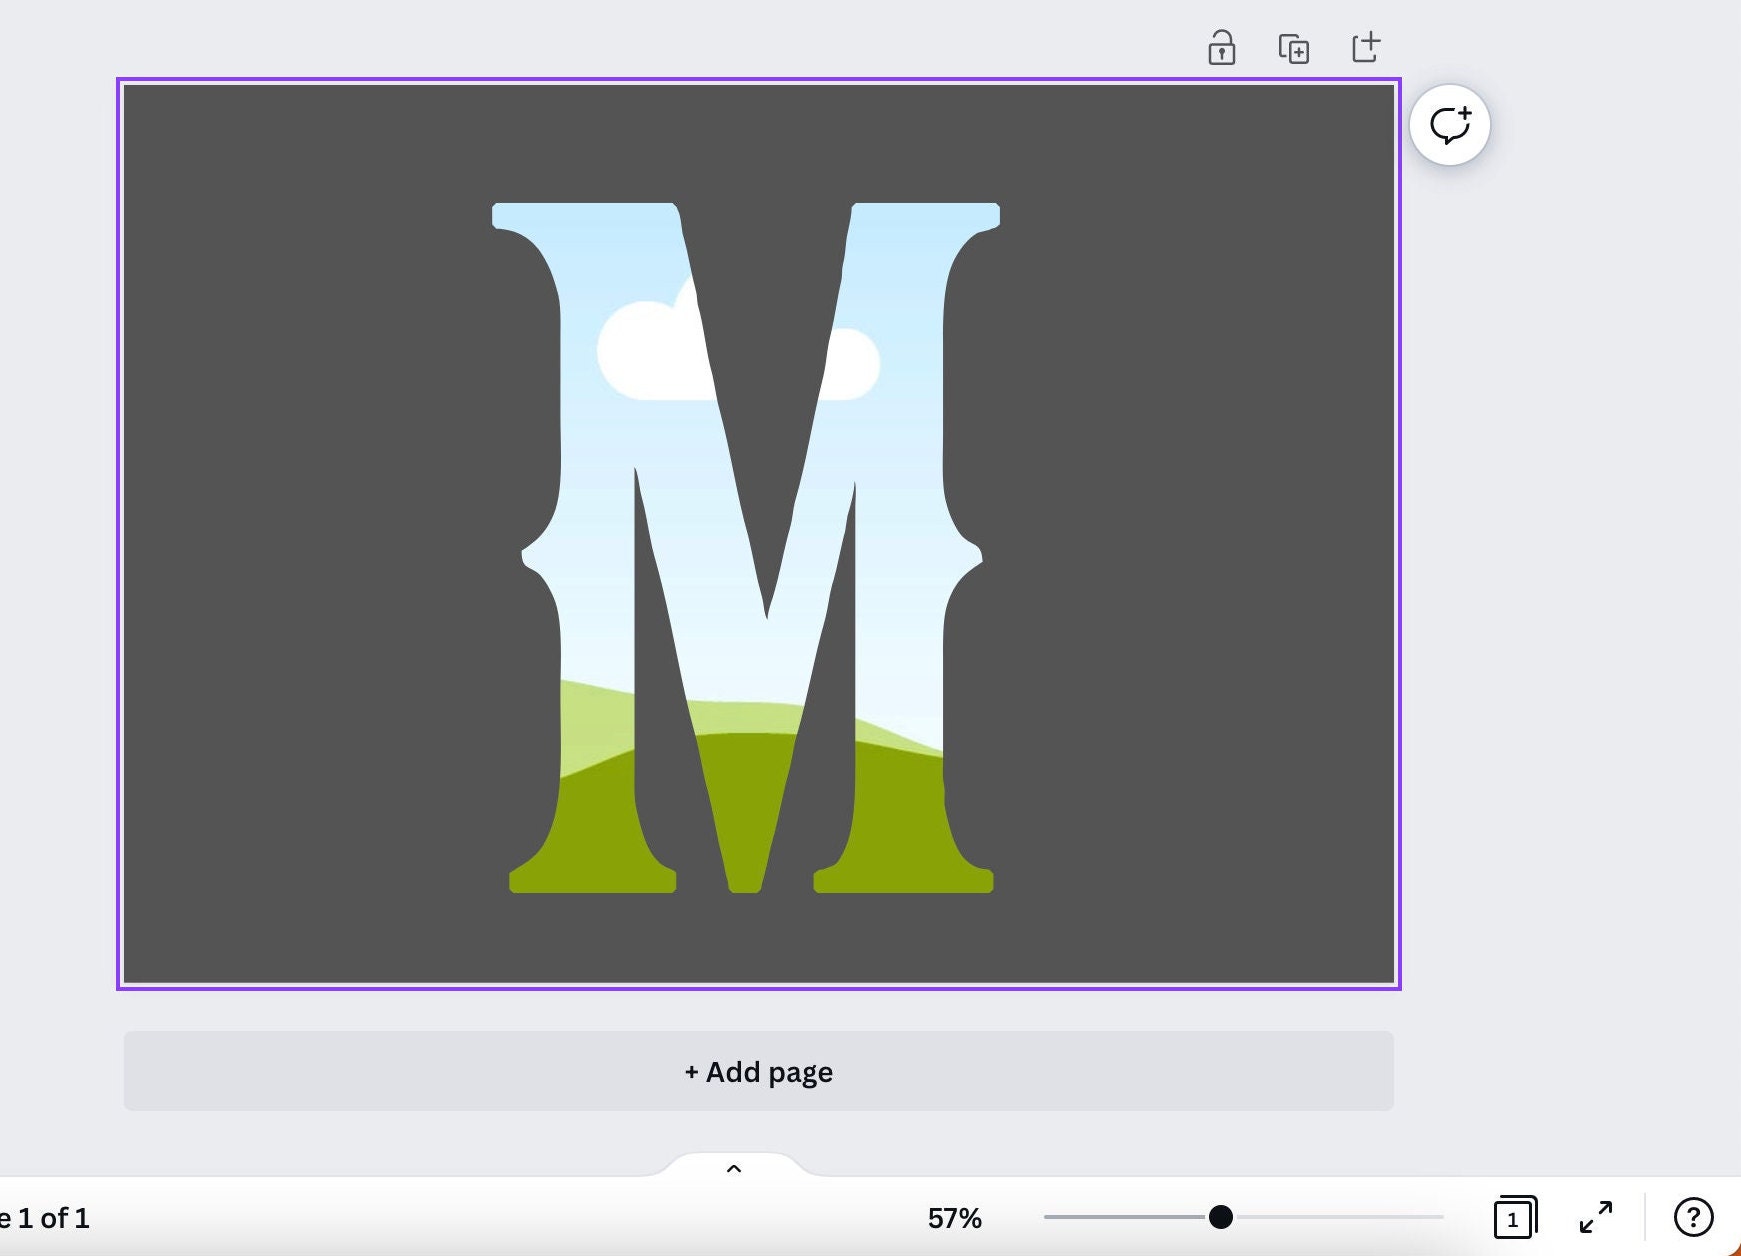Click the comment bubble beside the canvas
Viewport: 1741px width, 1256px height.
click(x=1449, y=124)
